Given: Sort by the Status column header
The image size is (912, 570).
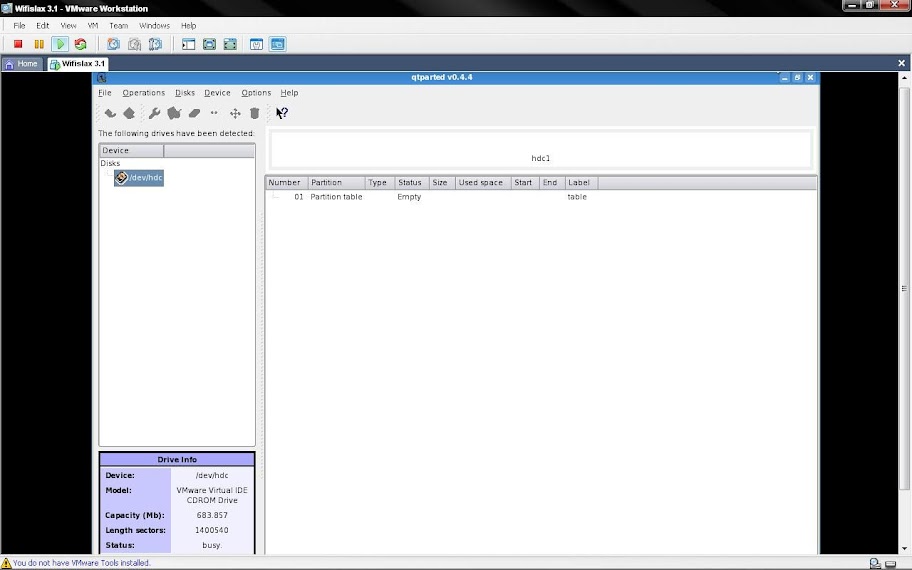Looking at the screenshot, I should (412, 183).
